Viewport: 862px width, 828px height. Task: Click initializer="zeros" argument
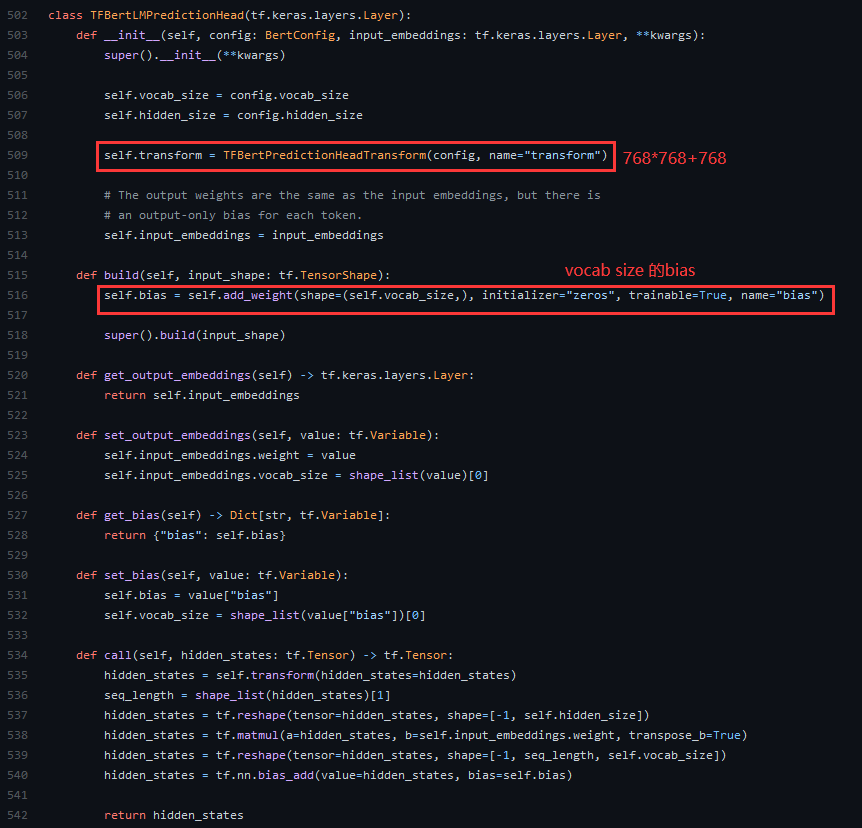pyautogui.click(x=548, y=295)
